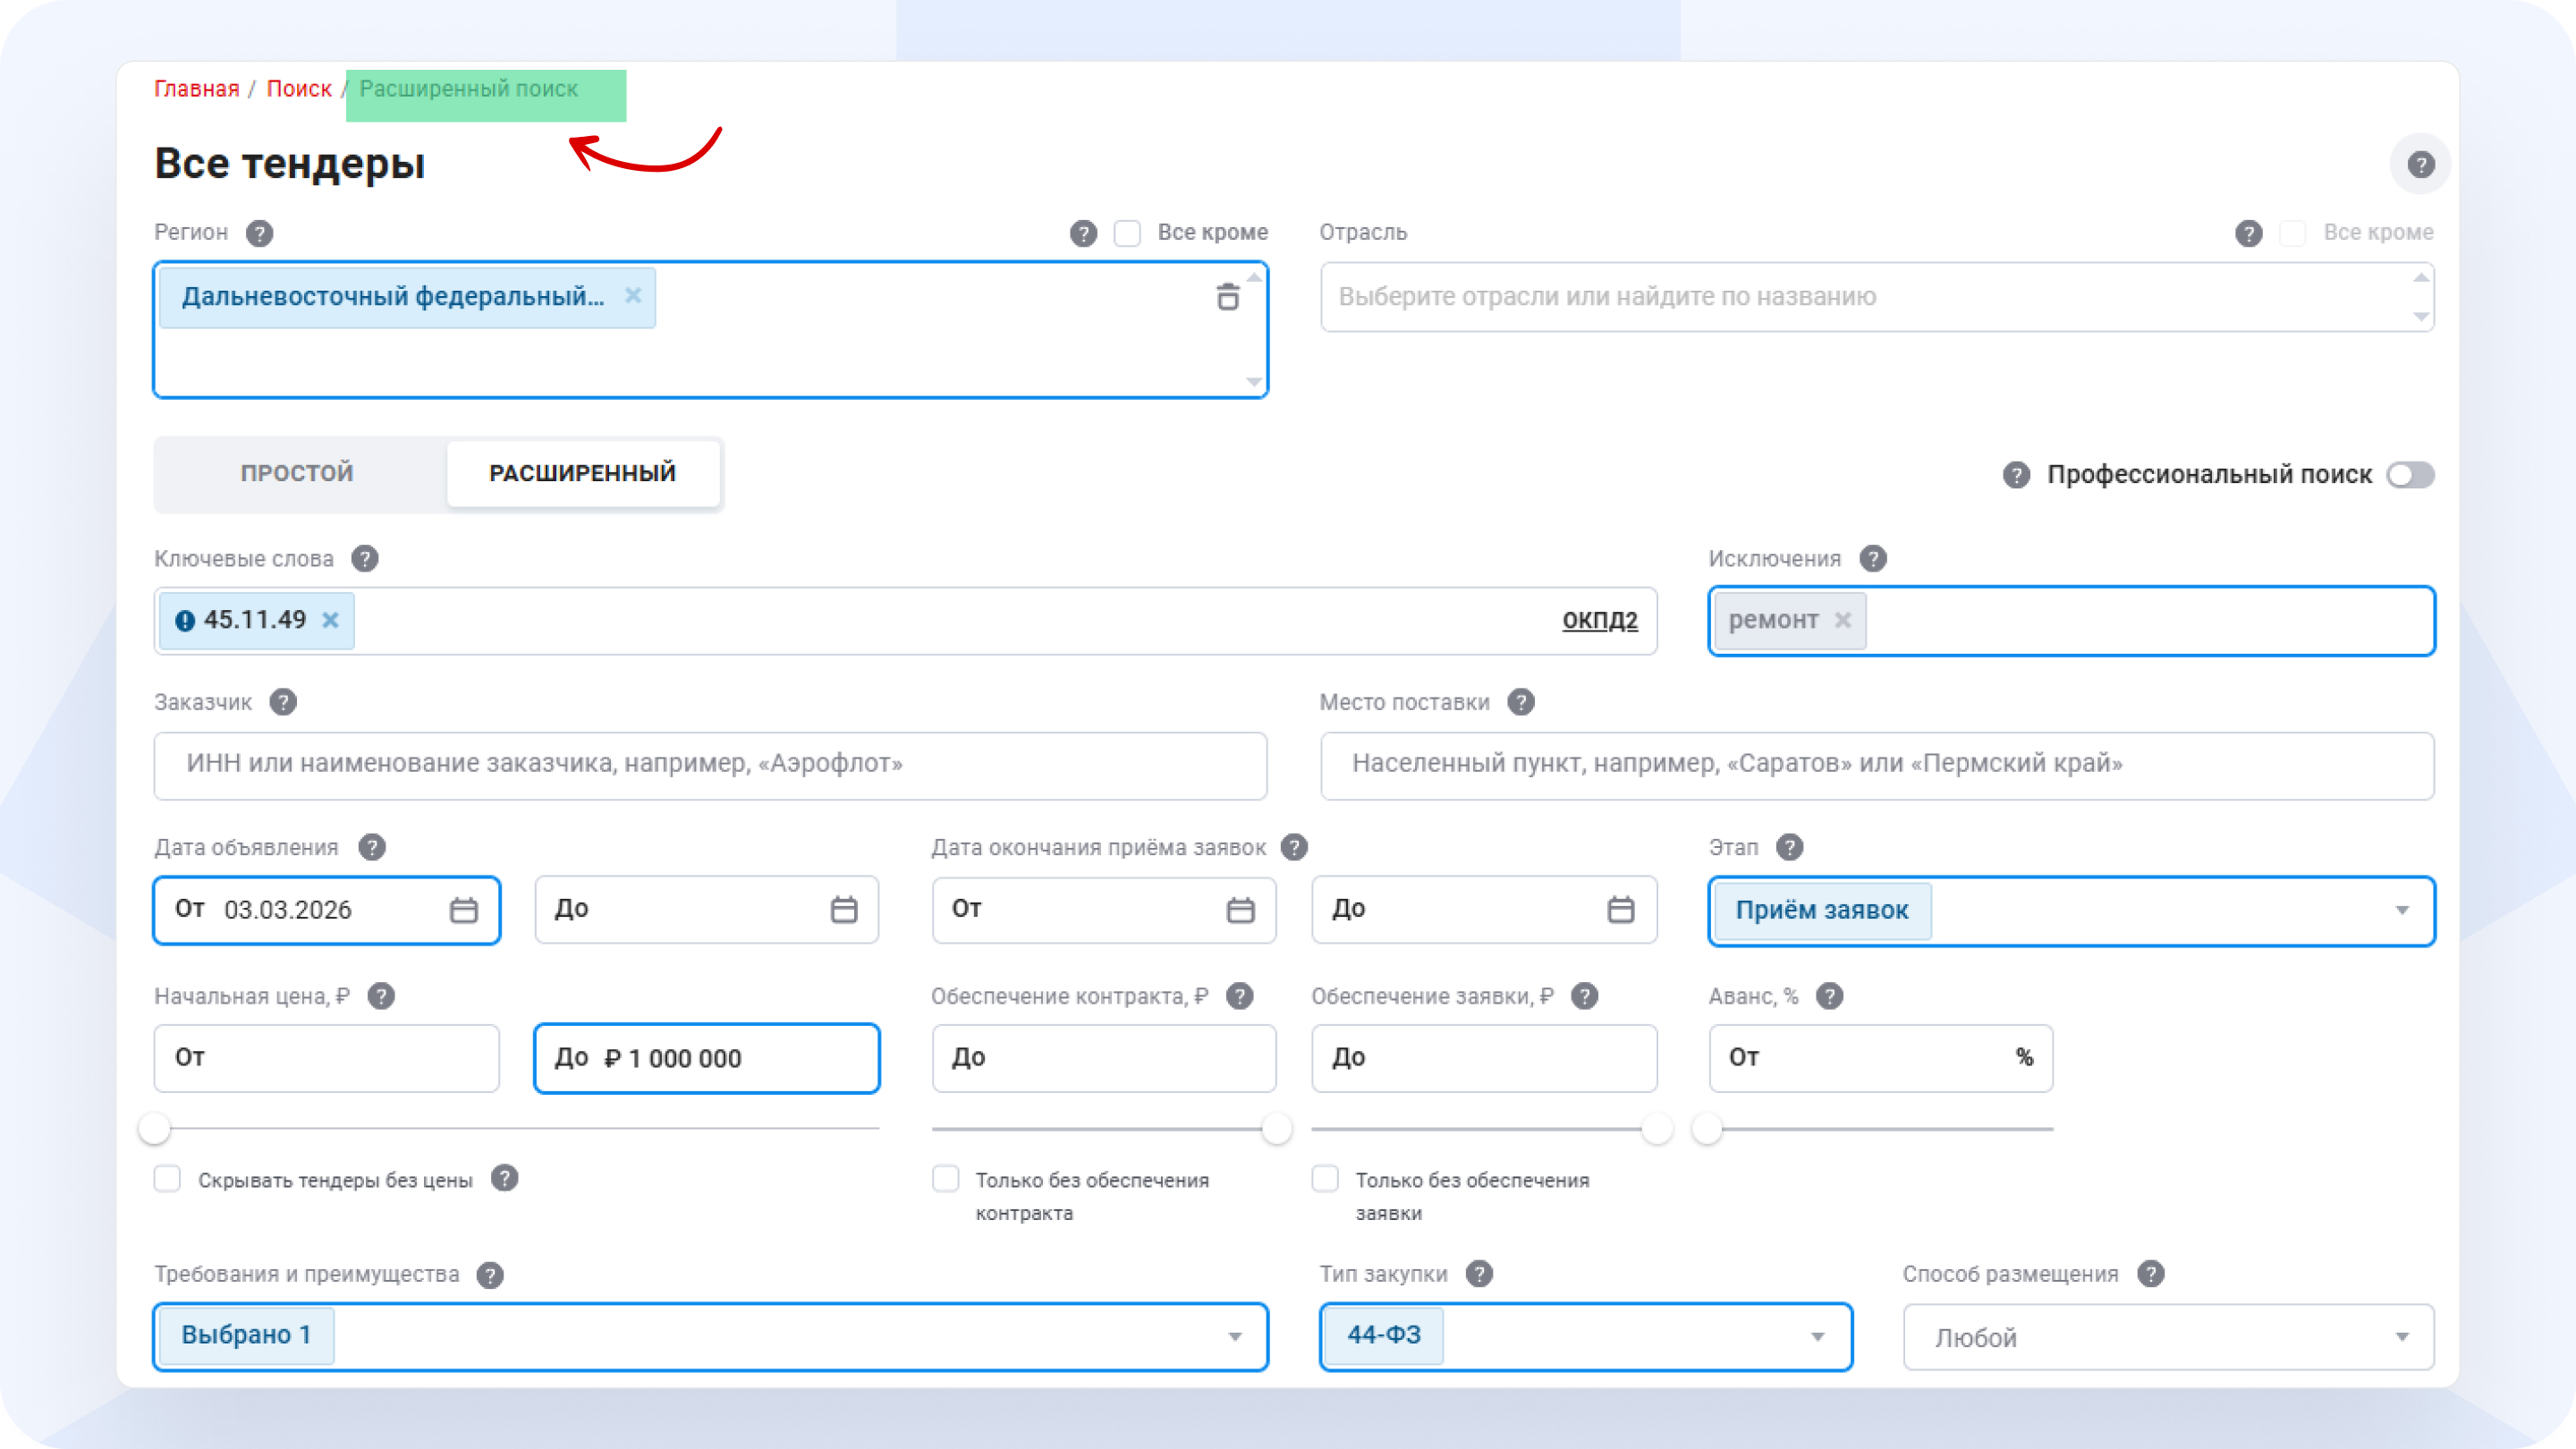The image size is (2576, 1449).
Task: Open calendar for Дата объявления От field
Action: click(463, 910)
